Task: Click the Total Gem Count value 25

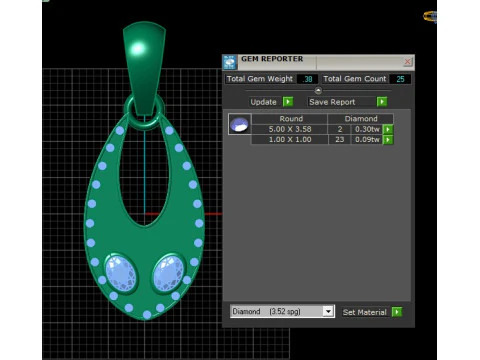Action: [x=400, y=79]
